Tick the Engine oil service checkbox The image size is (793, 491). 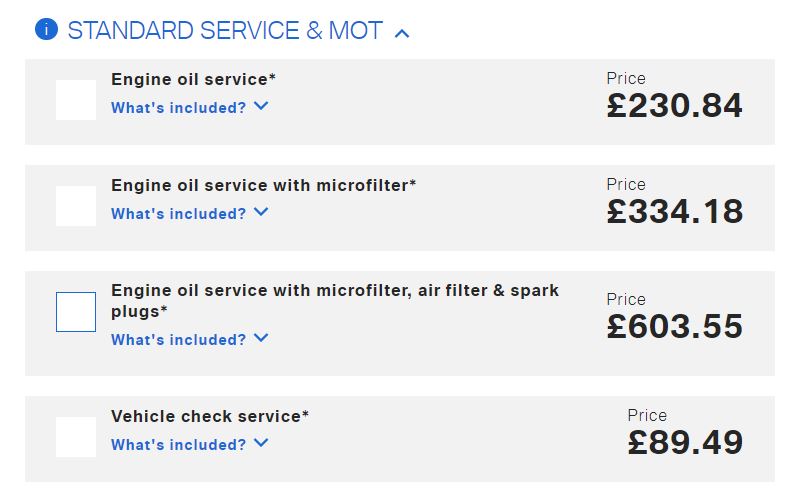point(76,100)
